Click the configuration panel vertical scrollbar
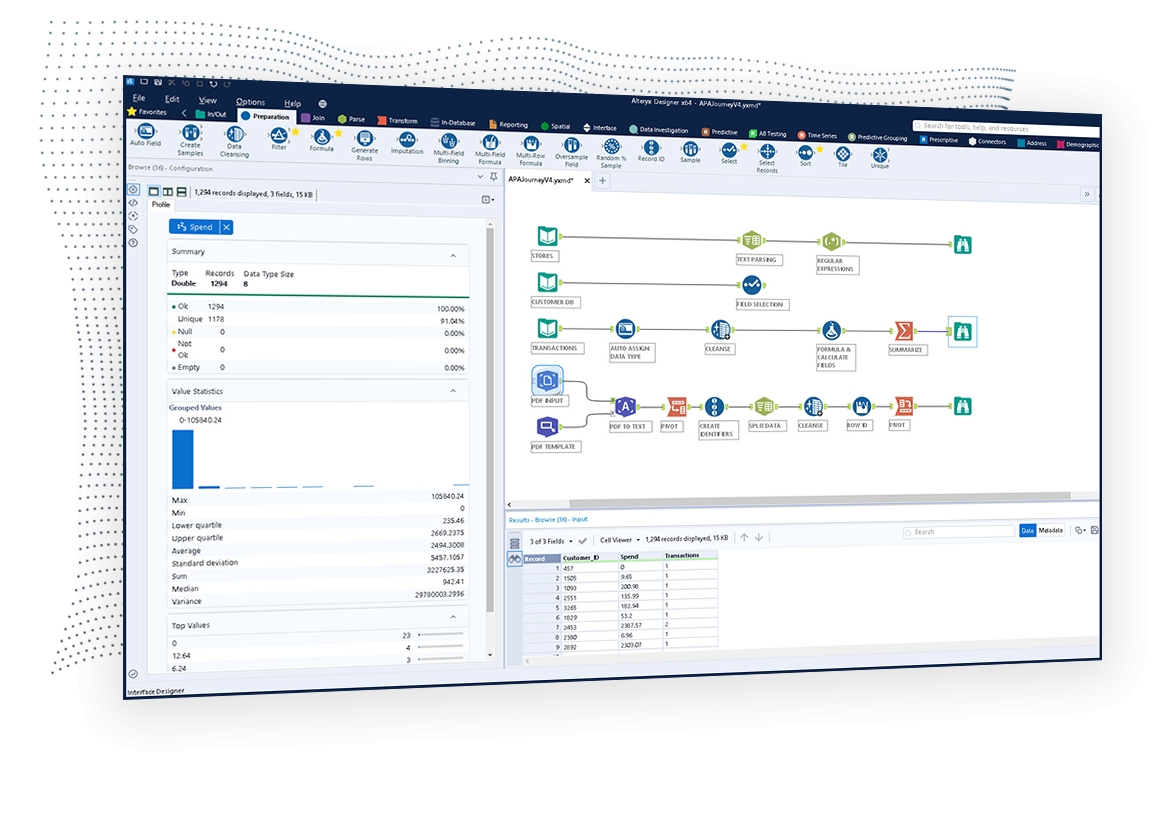 pyautogui.click(x=490, y=419)
